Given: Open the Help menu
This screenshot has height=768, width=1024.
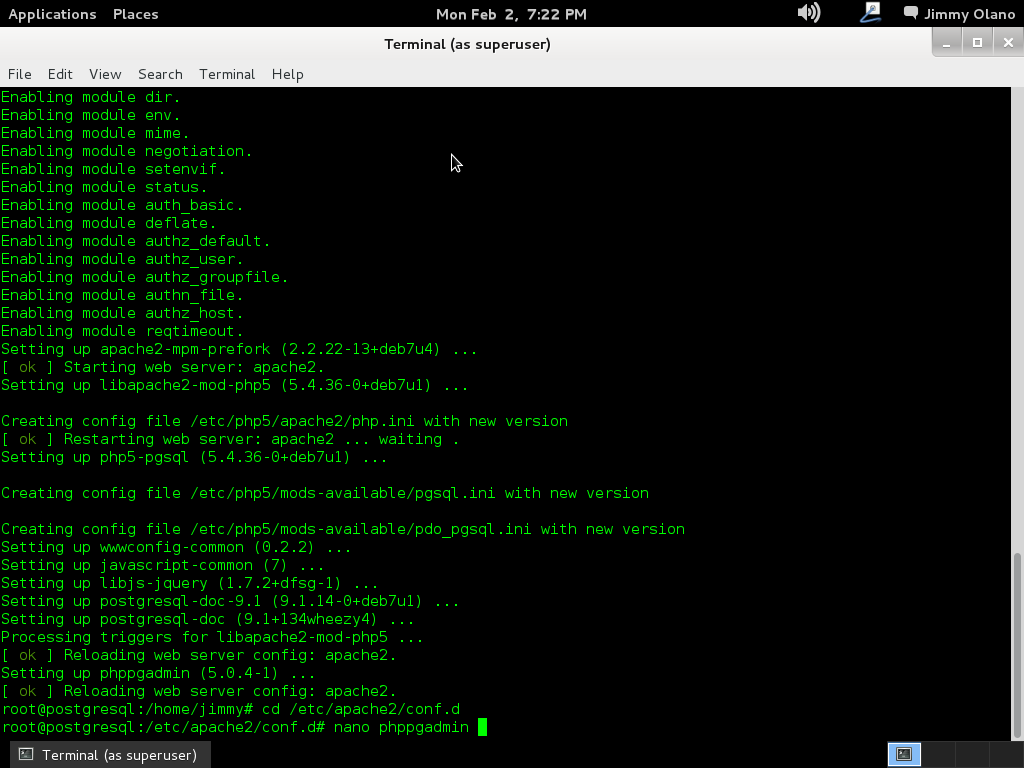Looking at the screenshot, I should pos(287,74).
